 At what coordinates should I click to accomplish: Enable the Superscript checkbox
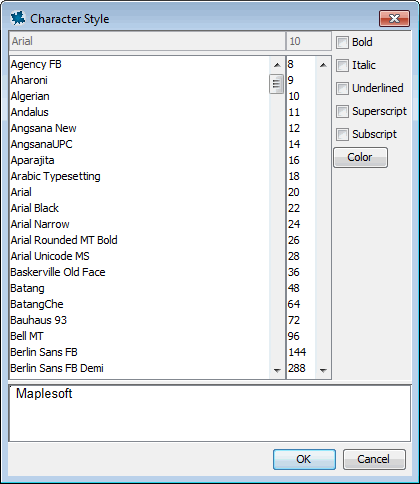point(342,111)
